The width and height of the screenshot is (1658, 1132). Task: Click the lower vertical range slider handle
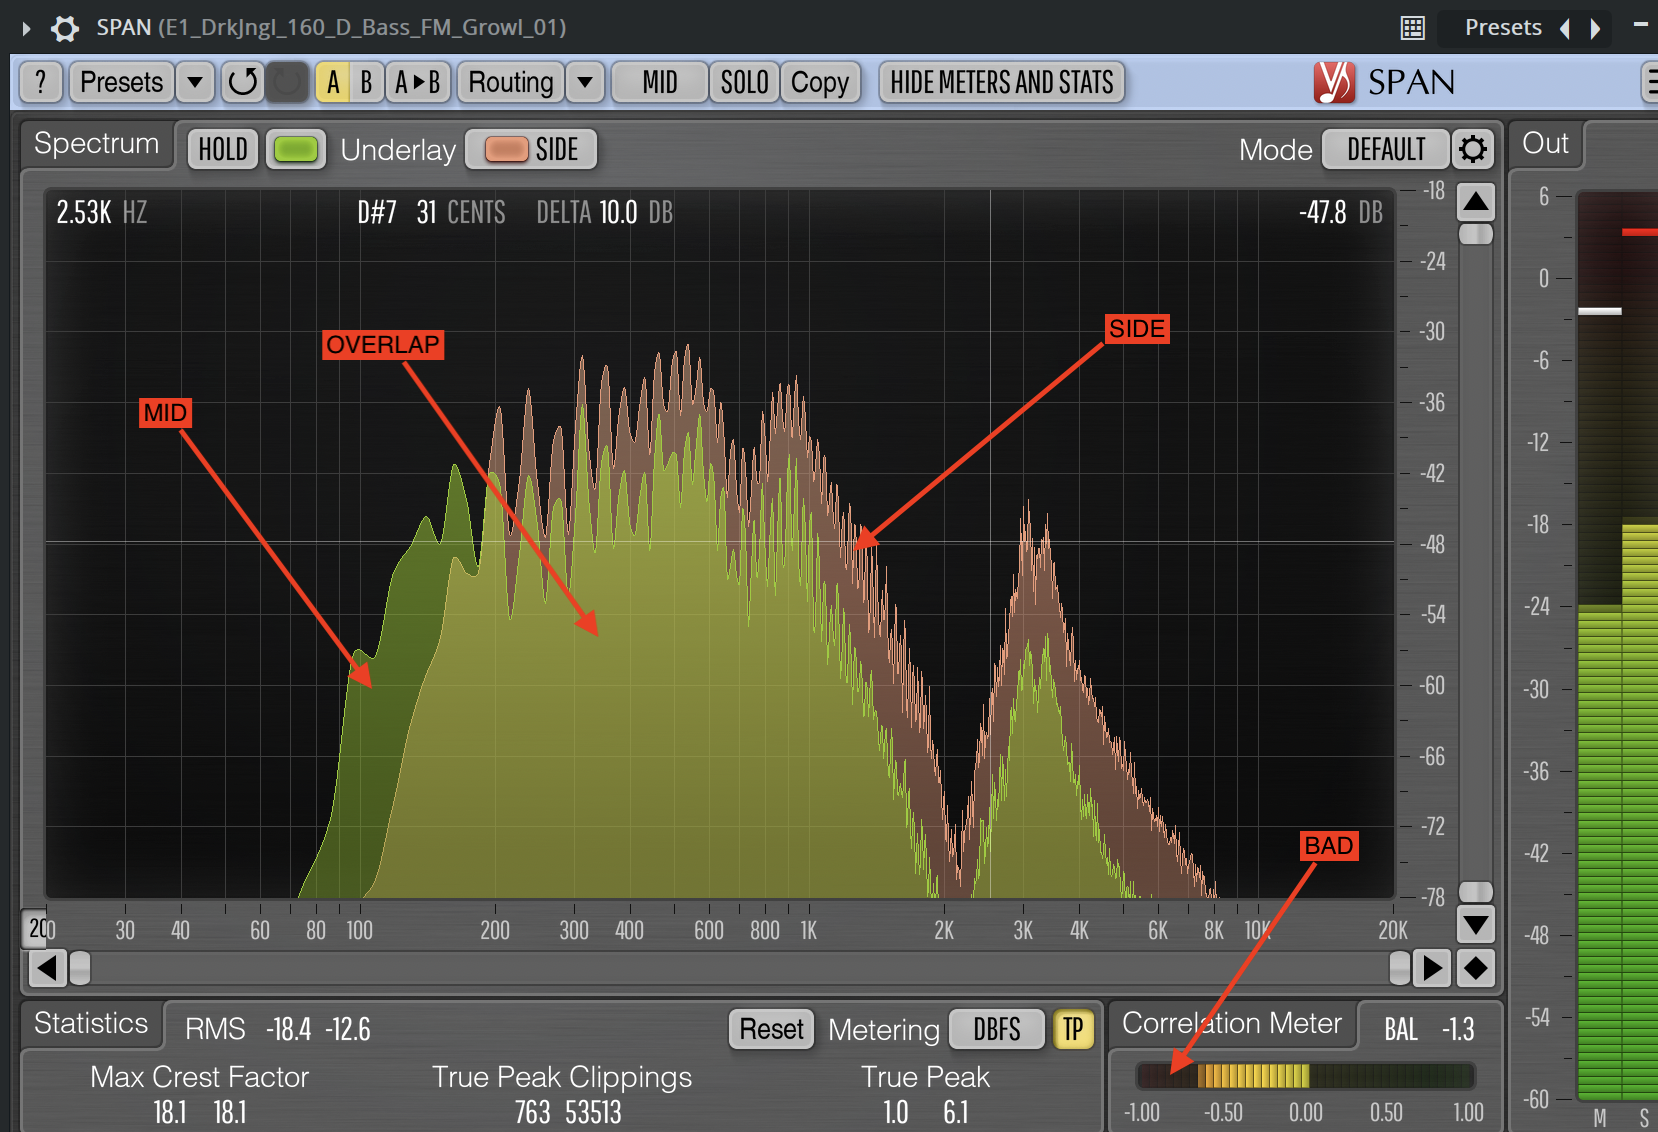[1476, 891]
